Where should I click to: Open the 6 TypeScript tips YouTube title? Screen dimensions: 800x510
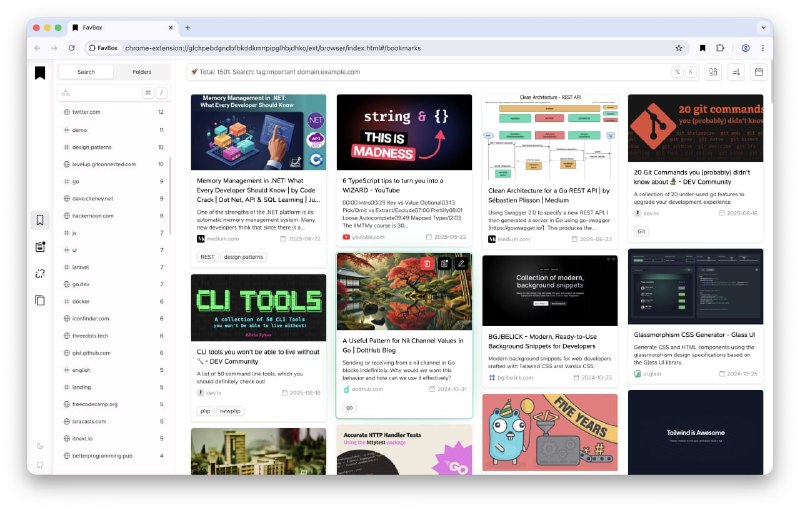(x=392, y=185)
